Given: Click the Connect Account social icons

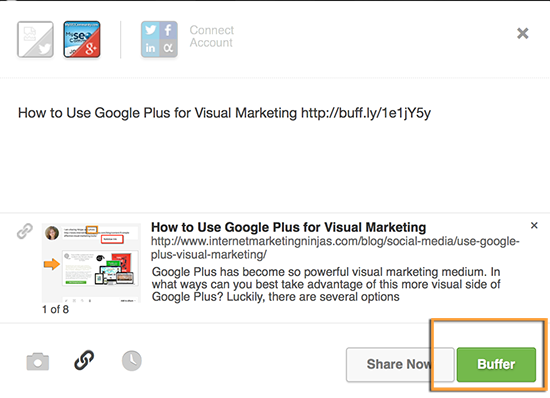Looking at the screenshot, I should 159,39.
